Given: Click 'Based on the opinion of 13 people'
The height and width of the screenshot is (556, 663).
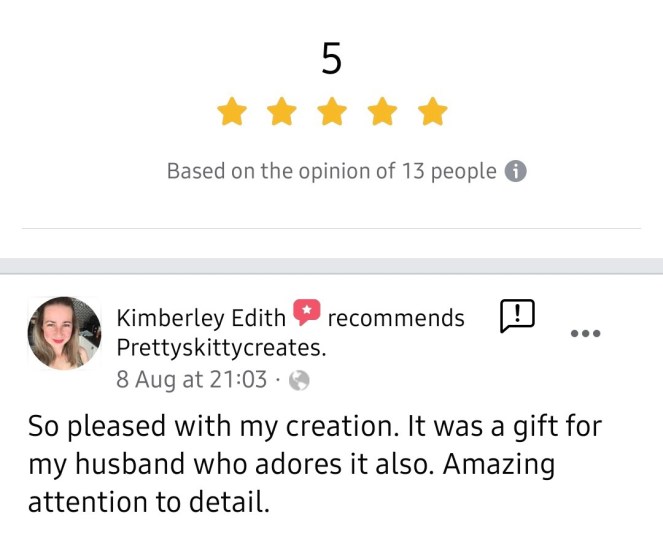Looking at the screenshot, I should coord(331,171).
